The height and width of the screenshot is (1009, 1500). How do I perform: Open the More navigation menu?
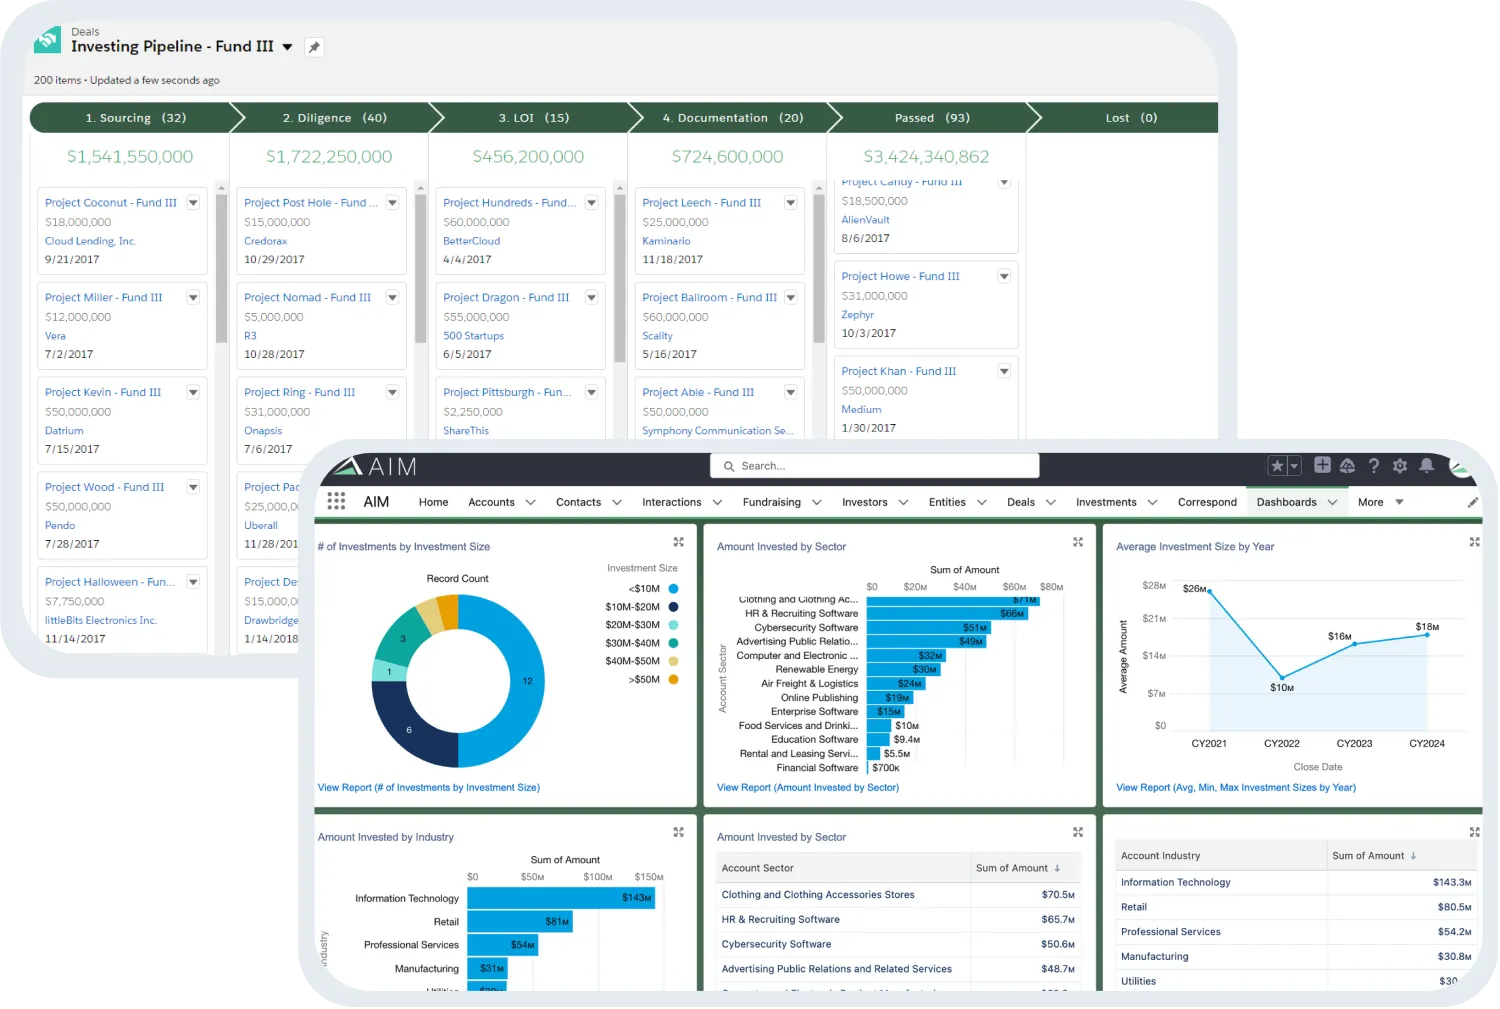(x=1380, y=502)
